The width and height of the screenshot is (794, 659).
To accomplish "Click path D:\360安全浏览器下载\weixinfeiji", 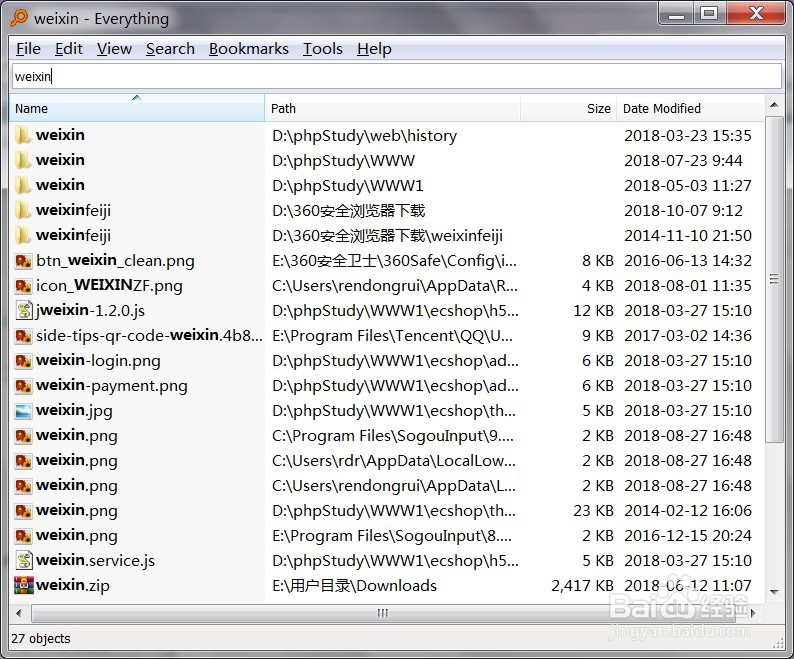I will 387,235.
